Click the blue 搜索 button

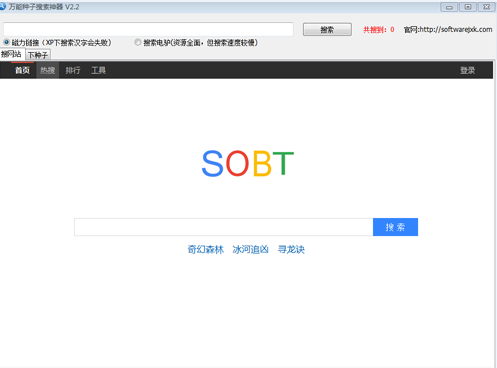tap(395, 227)
